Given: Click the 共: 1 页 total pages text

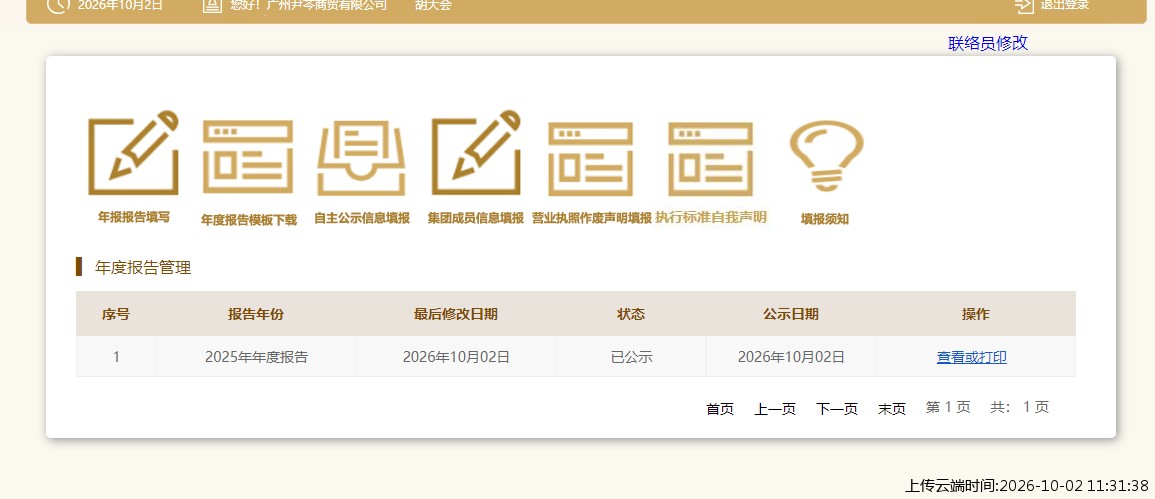Looking at the screenshot, I should click(1019, 407).
